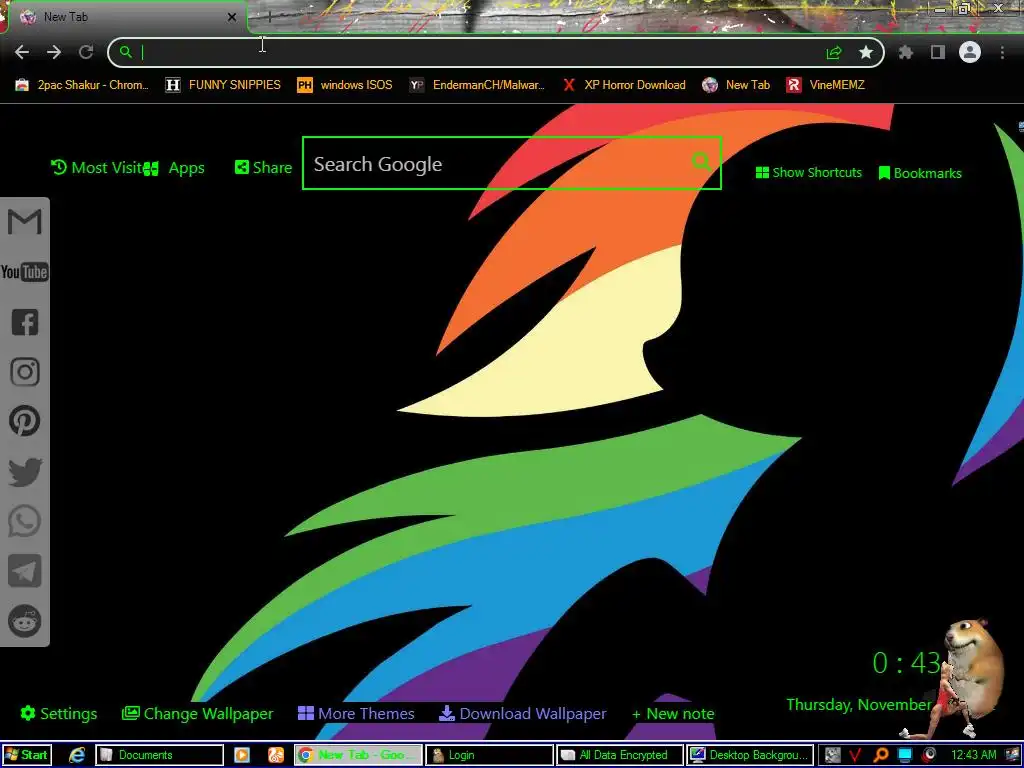This screenshot has width=1024, height=768.
Task: Reload the current page
Action: coord(86,52)
